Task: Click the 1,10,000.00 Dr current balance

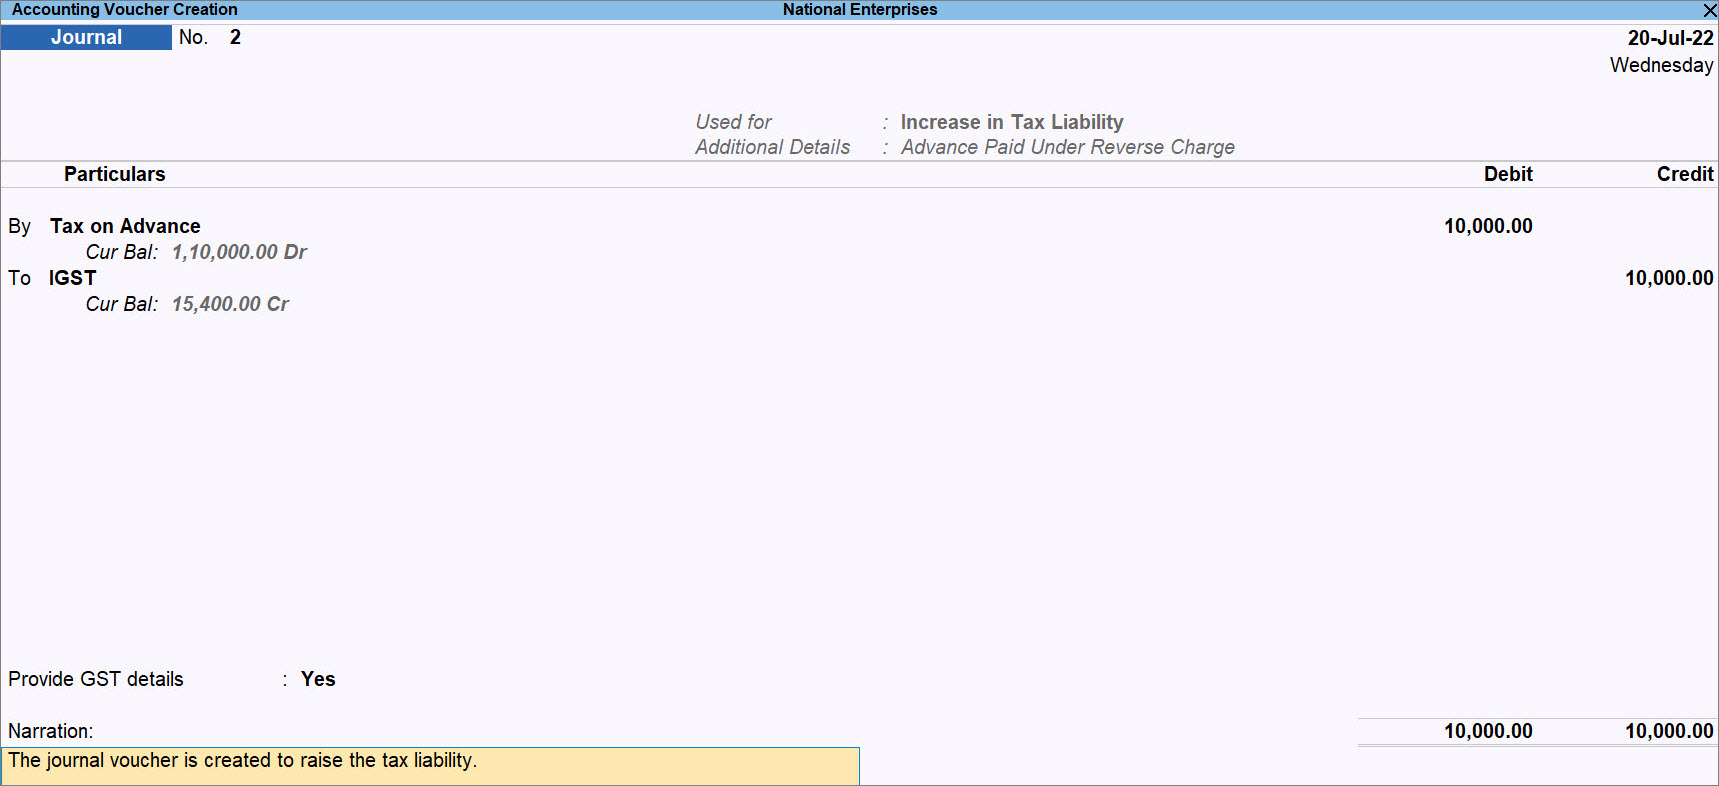Action: pos(239,252)
